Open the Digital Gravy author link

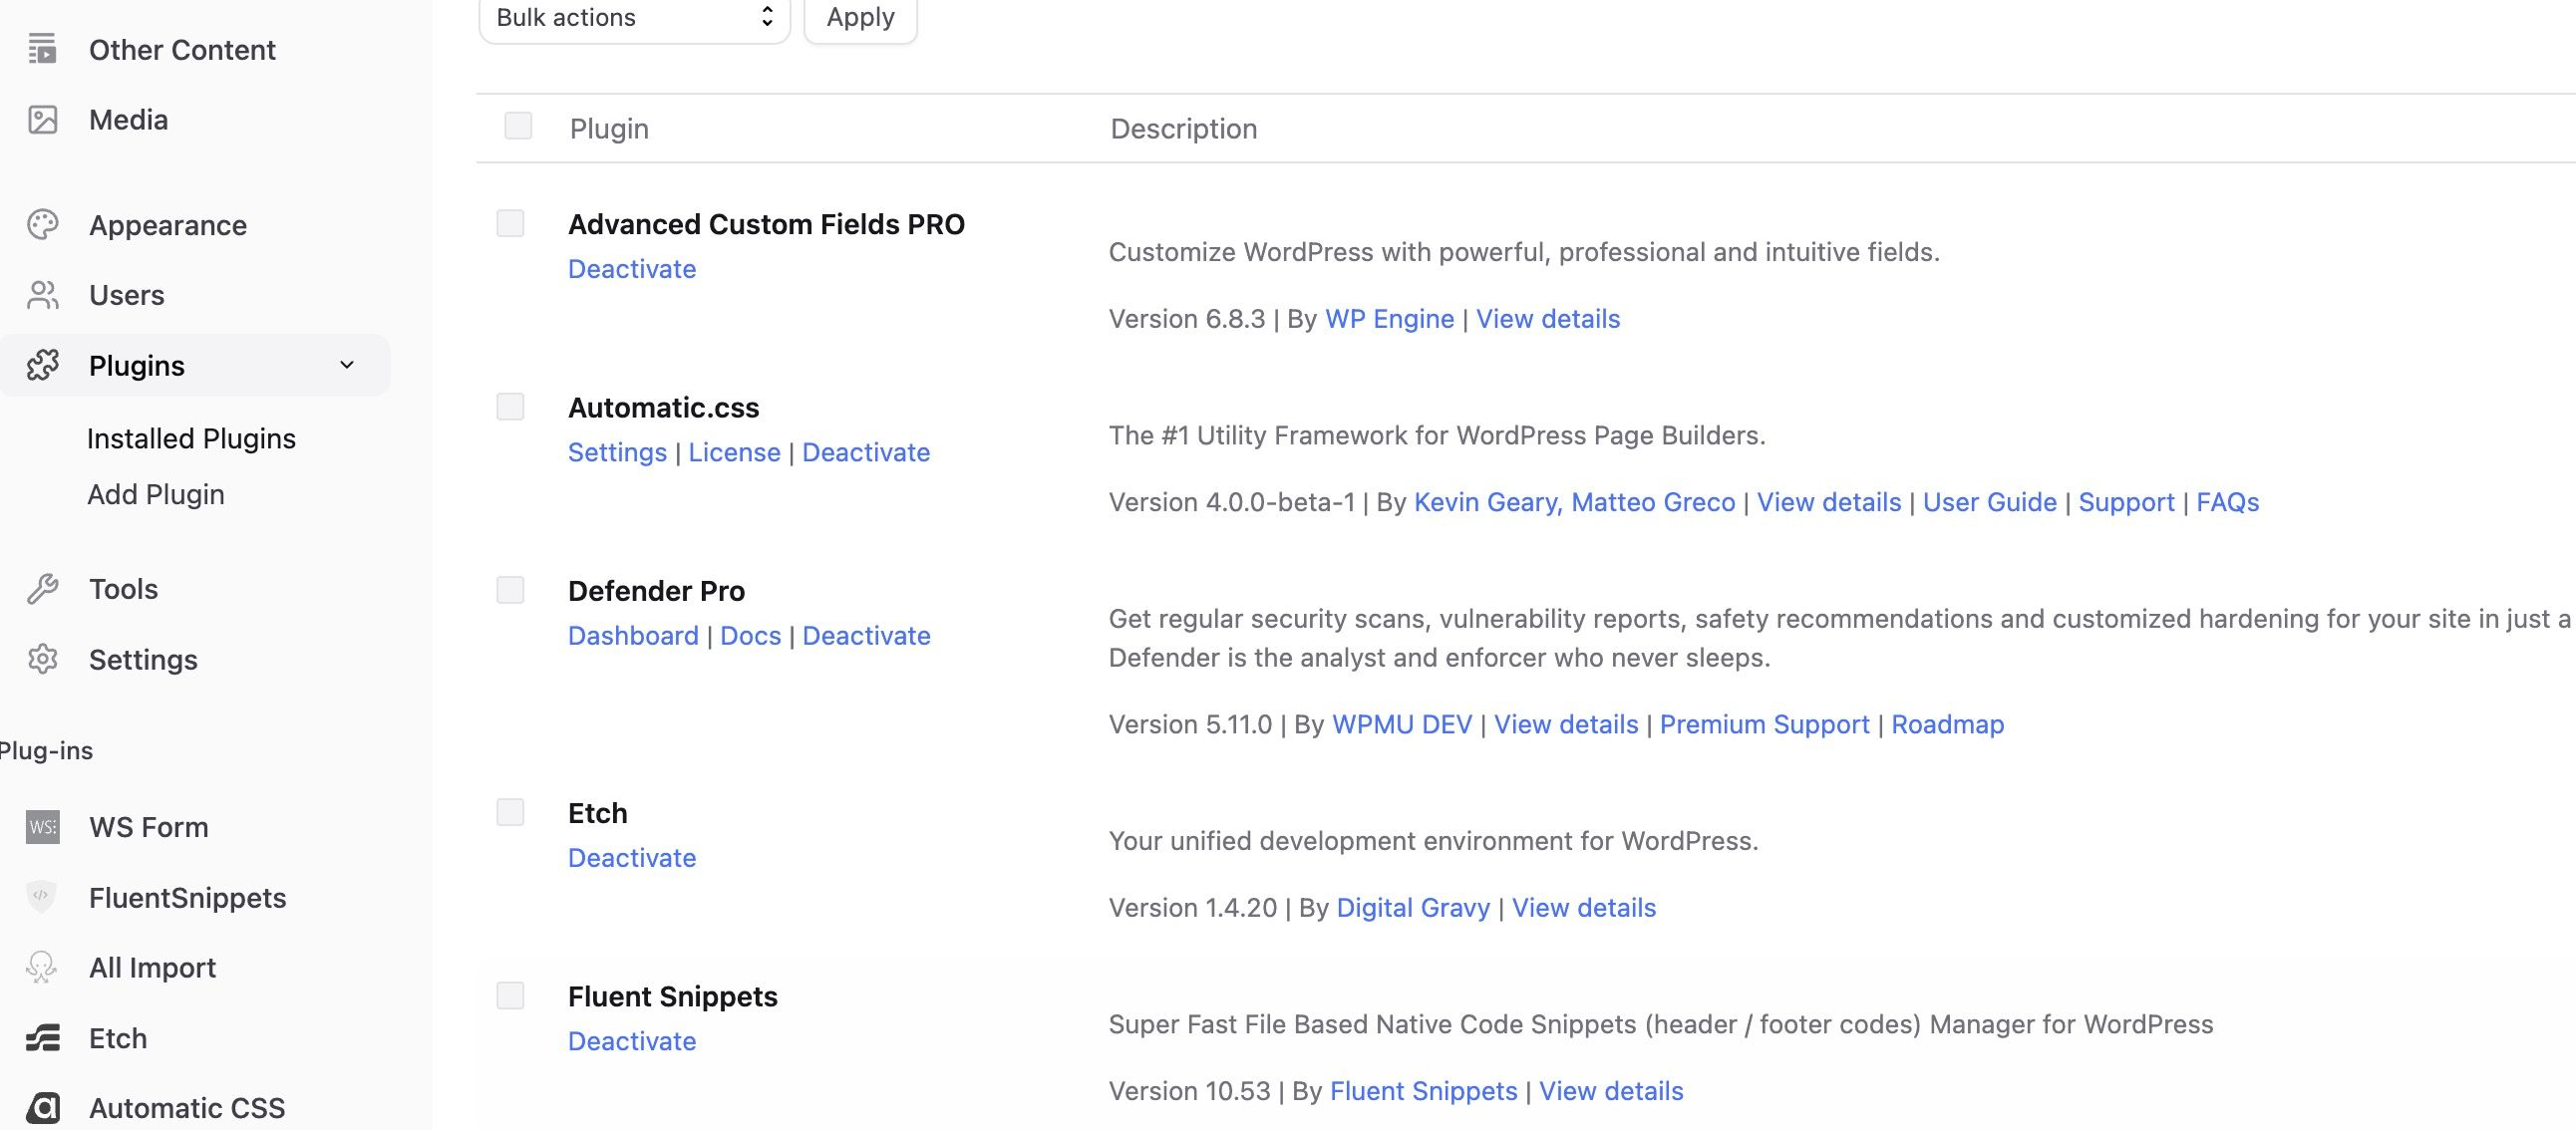(1413, 908)
